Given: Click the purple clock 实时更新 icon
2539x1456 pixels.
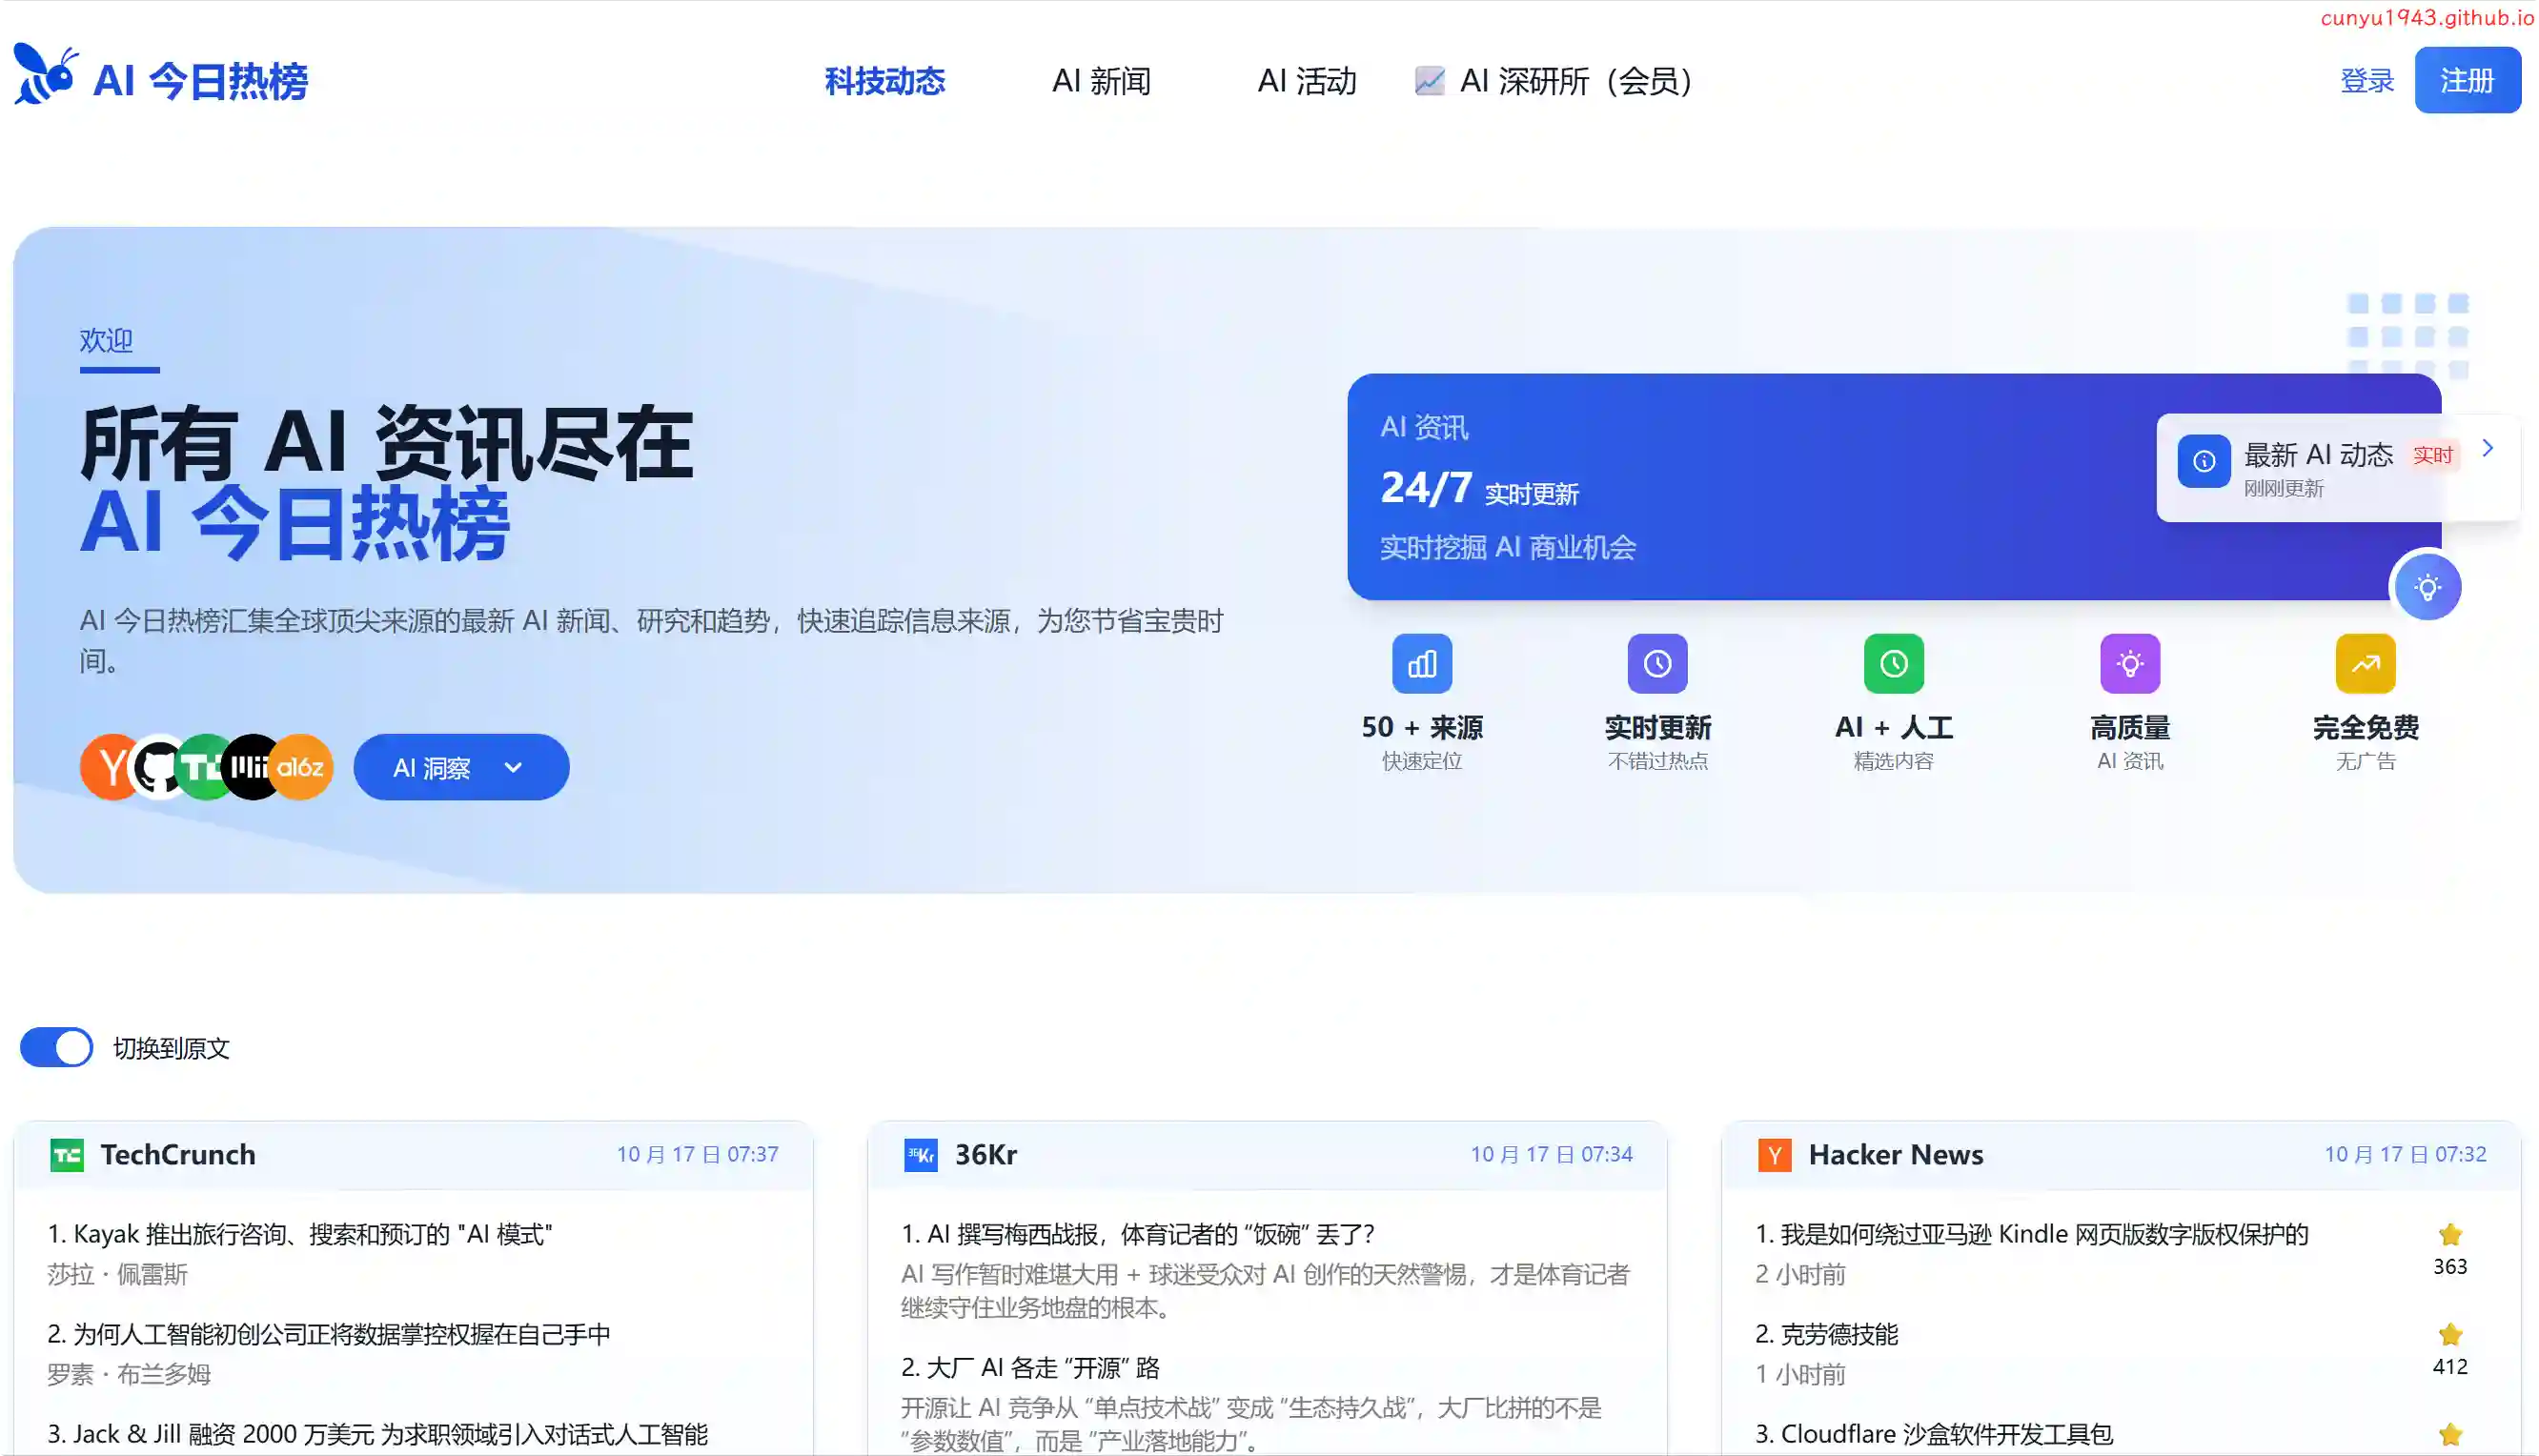Looking at the screenshot, I should [1657, 663].
